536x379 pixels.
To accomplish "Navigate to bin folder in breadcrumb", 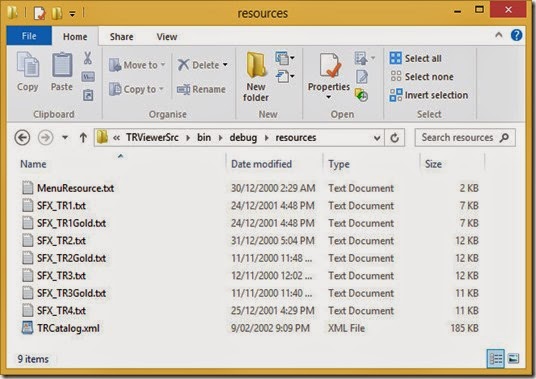I will point(204,137).
